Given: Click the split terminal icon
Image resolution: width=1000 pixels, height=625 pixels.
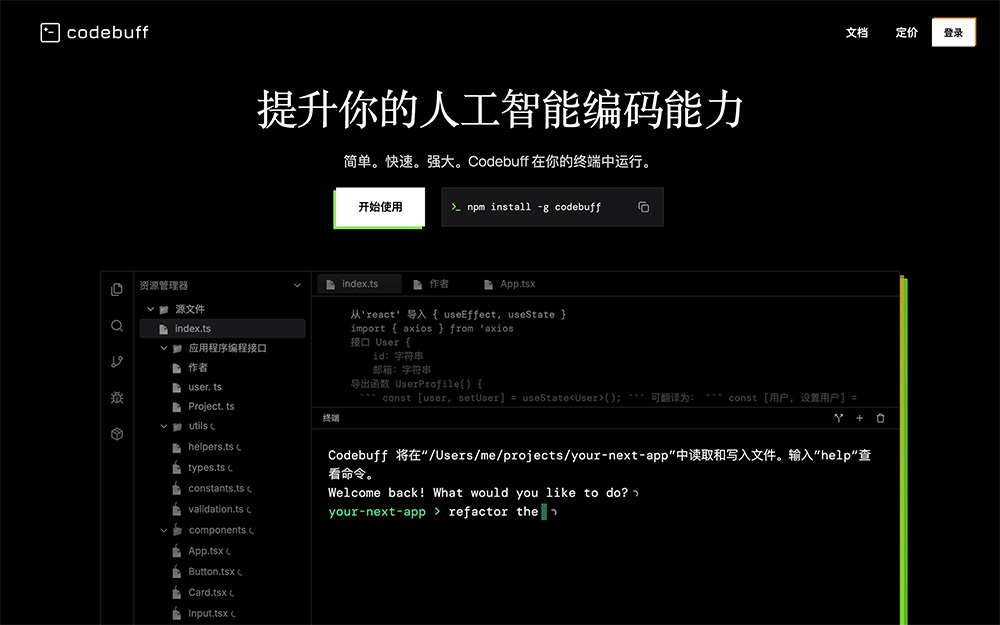Looking at the screenshot, I should click(839, 418).
